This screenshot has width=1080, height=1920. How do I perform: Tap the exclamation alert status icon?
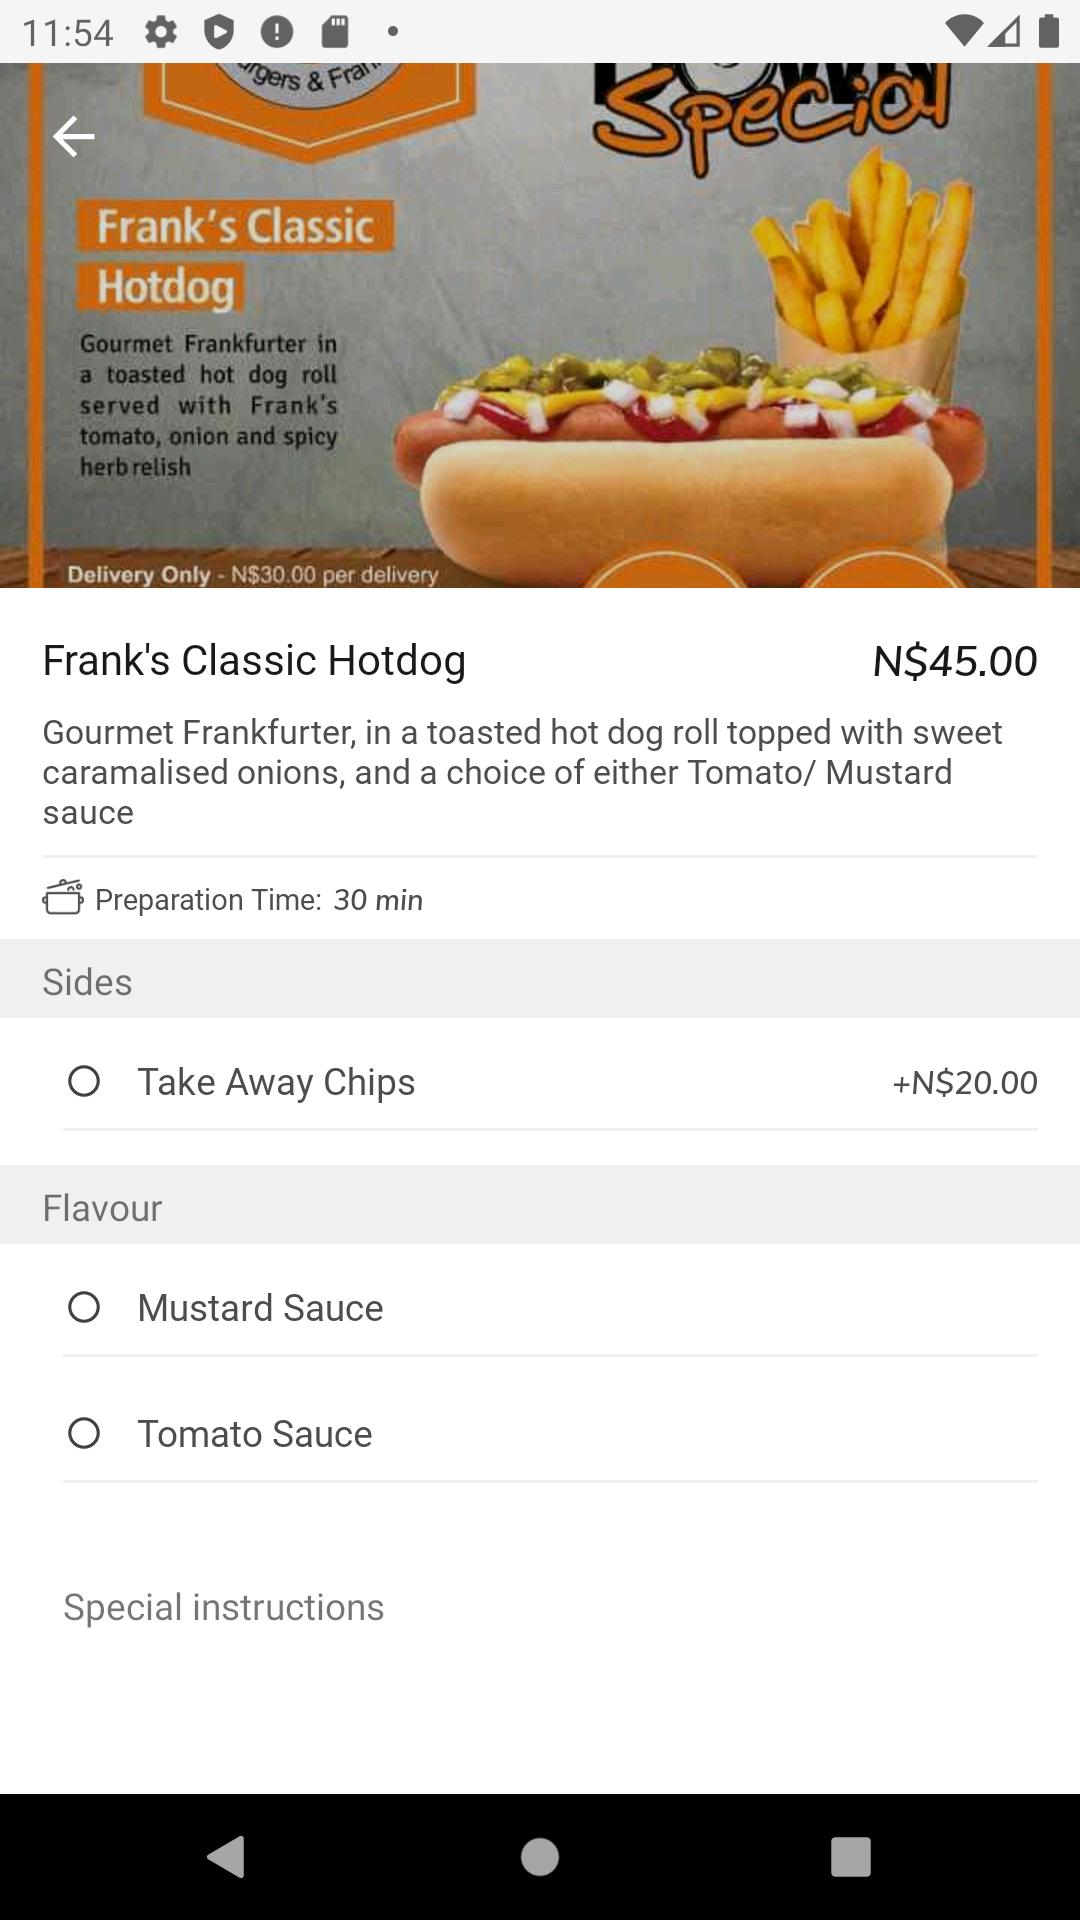pyautogui.click(x=277, y=32)
